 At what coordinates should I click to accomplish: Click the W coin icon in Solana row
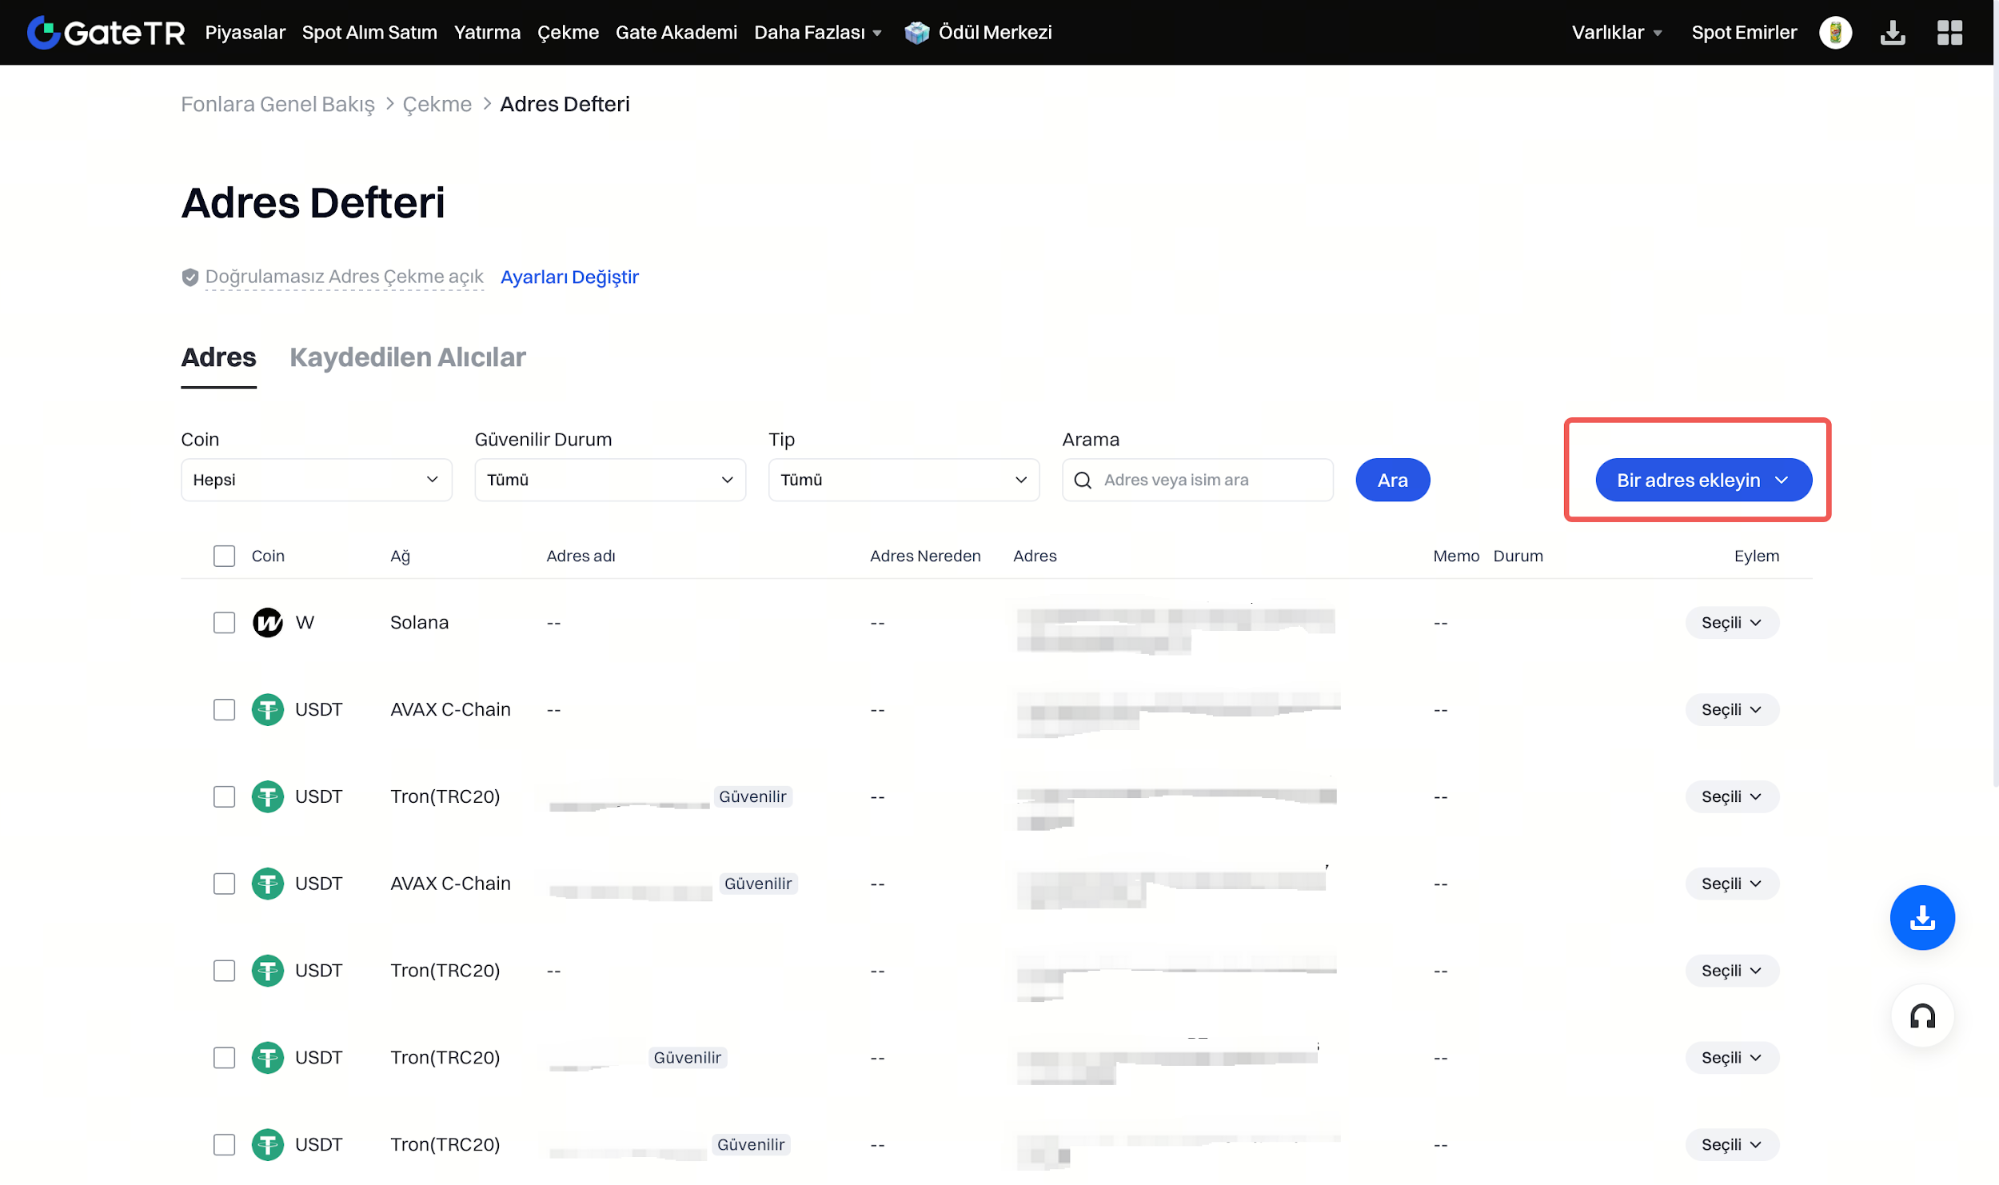[x=267, y=622]
